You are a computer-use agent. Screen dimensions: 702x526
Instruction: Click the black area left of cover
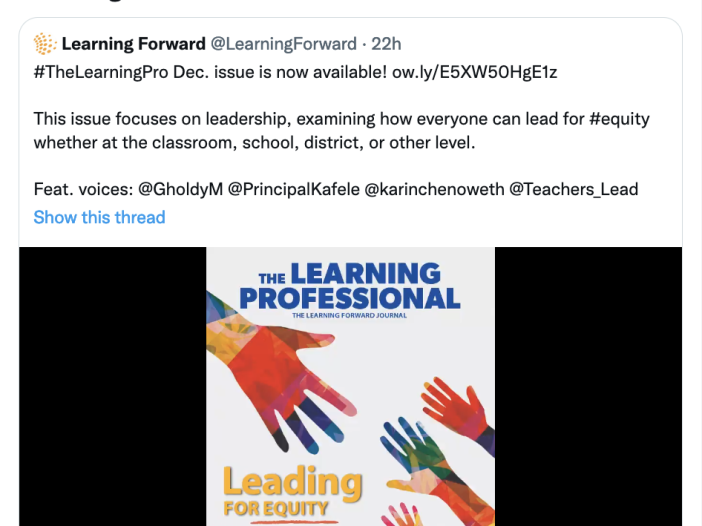pyautogui.click(x=112, y=386)
